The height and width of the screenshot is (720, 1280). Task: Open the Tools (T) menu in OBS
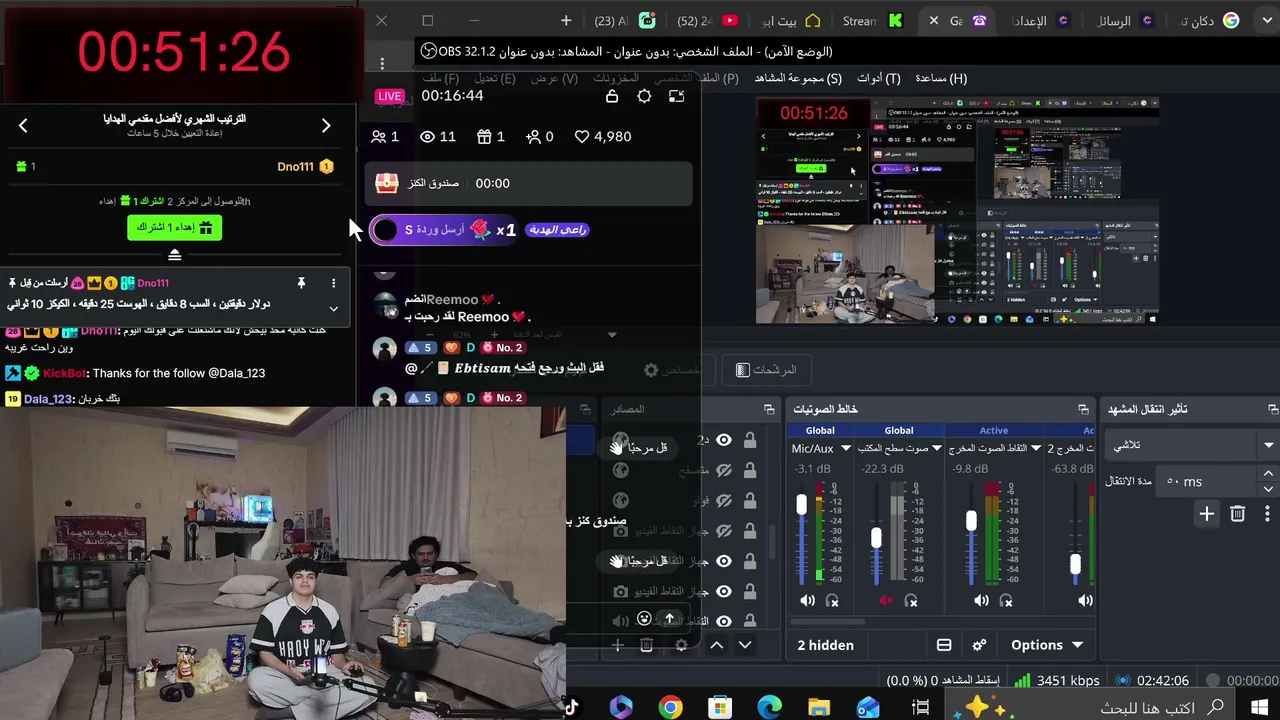pyautogui.click(x=878, y=78)
